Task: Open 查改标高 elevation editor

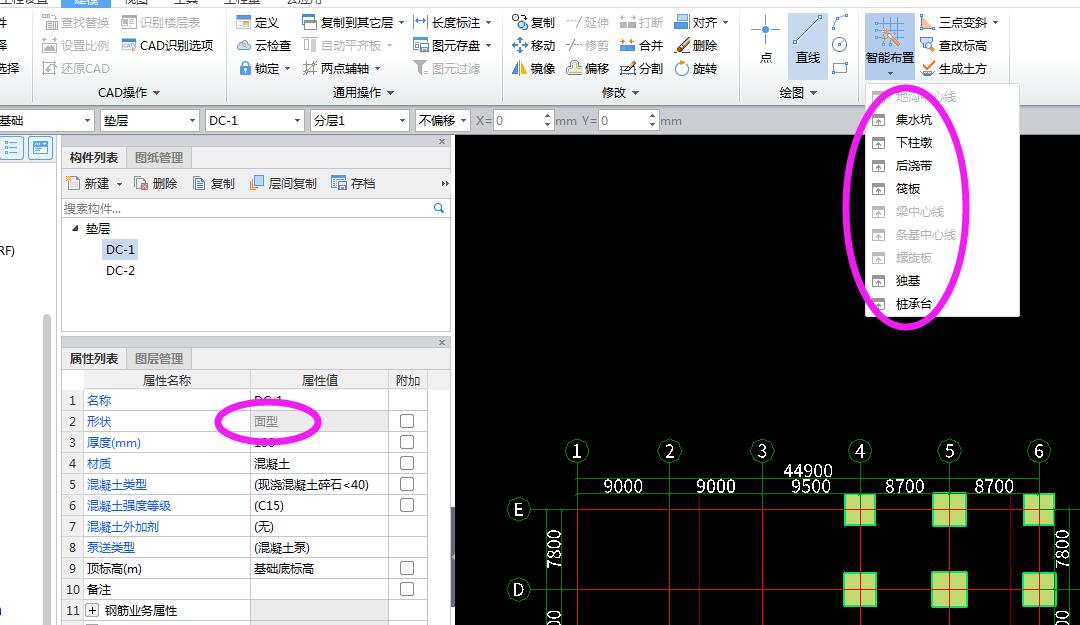Action: pyautogui.click(x=954, y=45)
